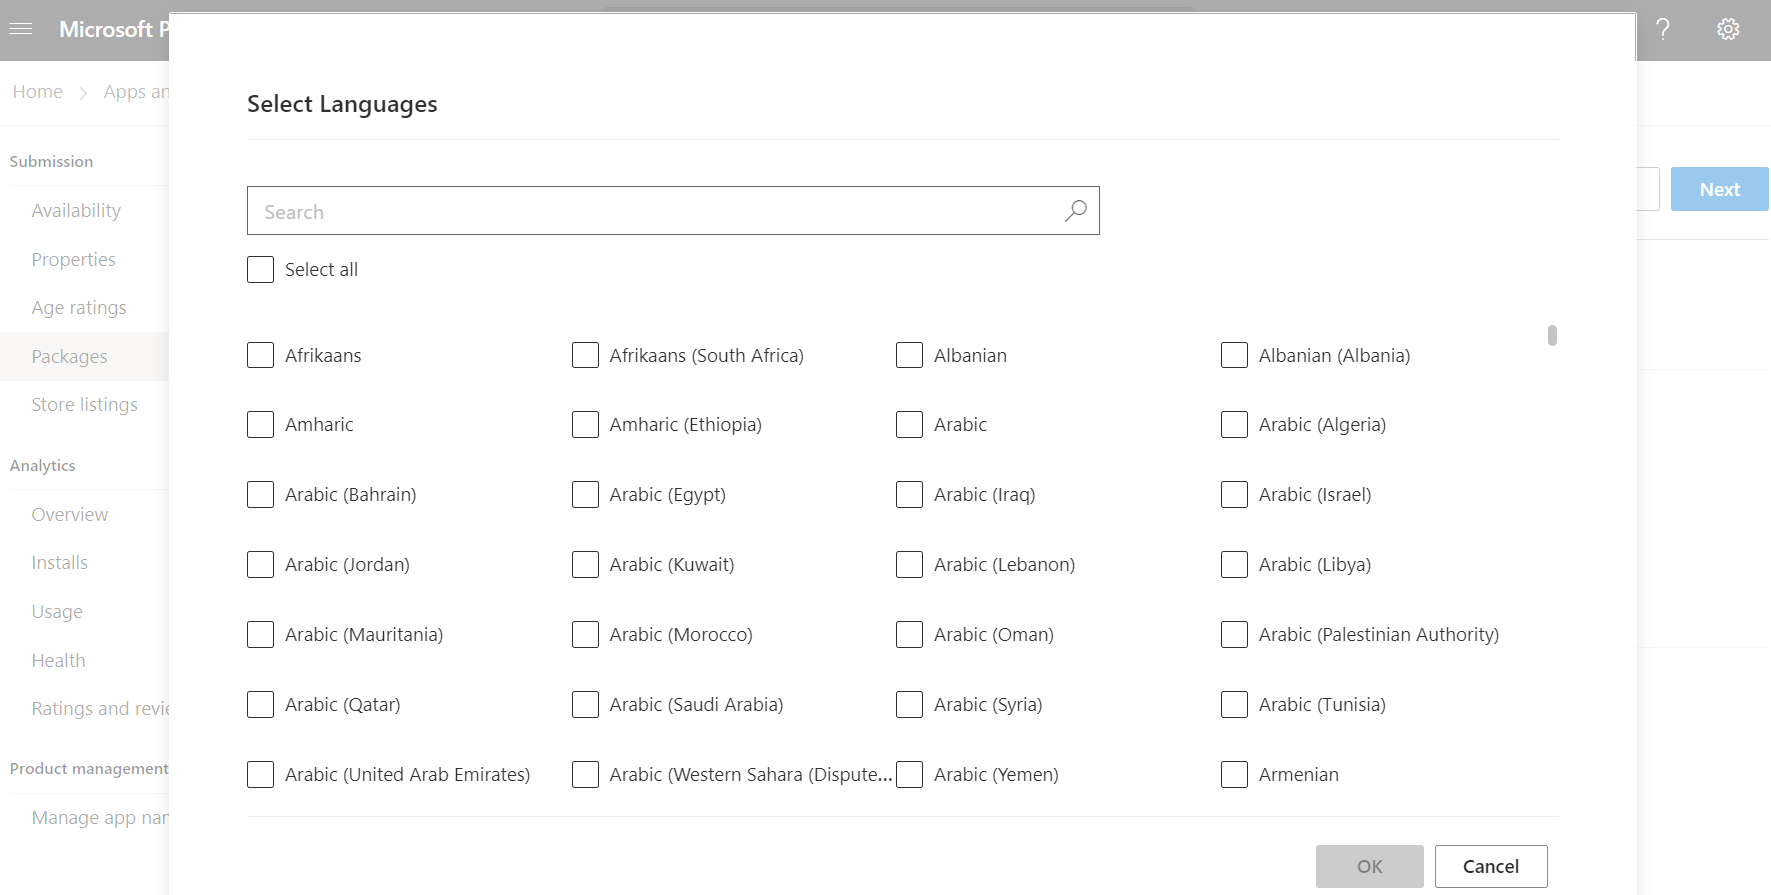Open Health analytics page
The width and height of the screenshot is (1771, 895).
59,661
